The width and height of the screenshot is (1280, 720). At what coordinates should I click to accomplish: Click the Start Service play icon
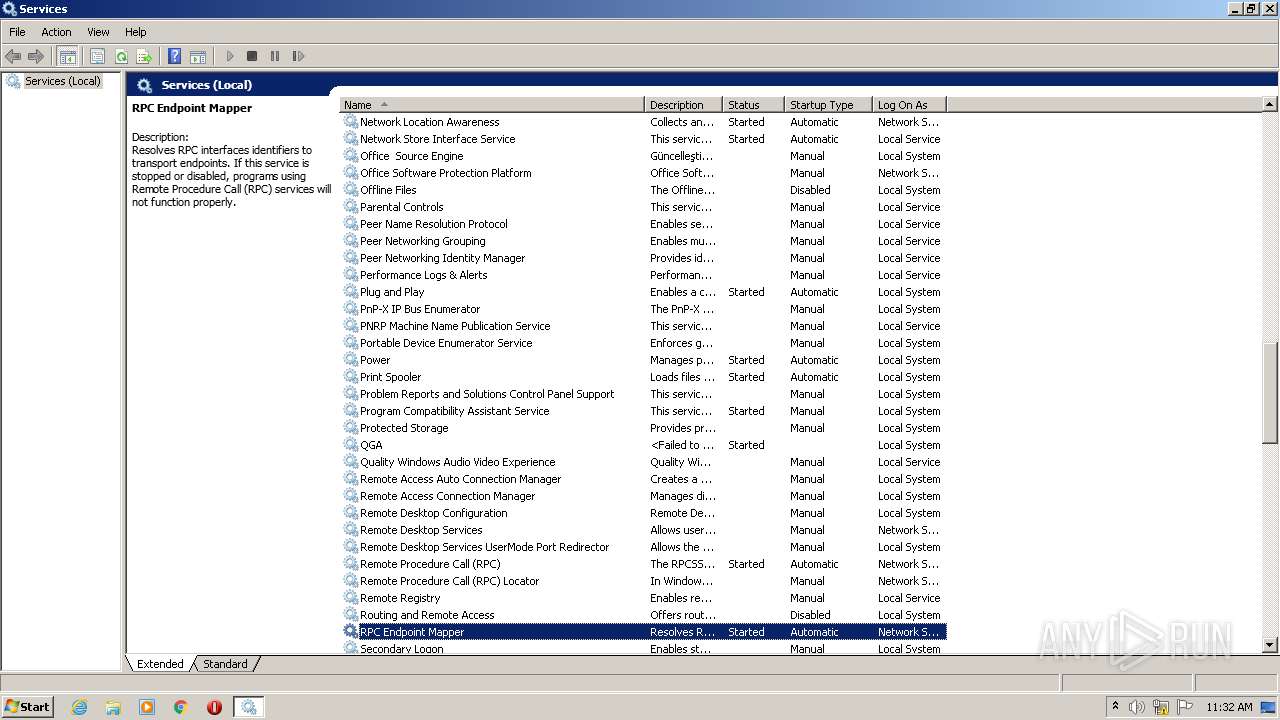[229, 57]
